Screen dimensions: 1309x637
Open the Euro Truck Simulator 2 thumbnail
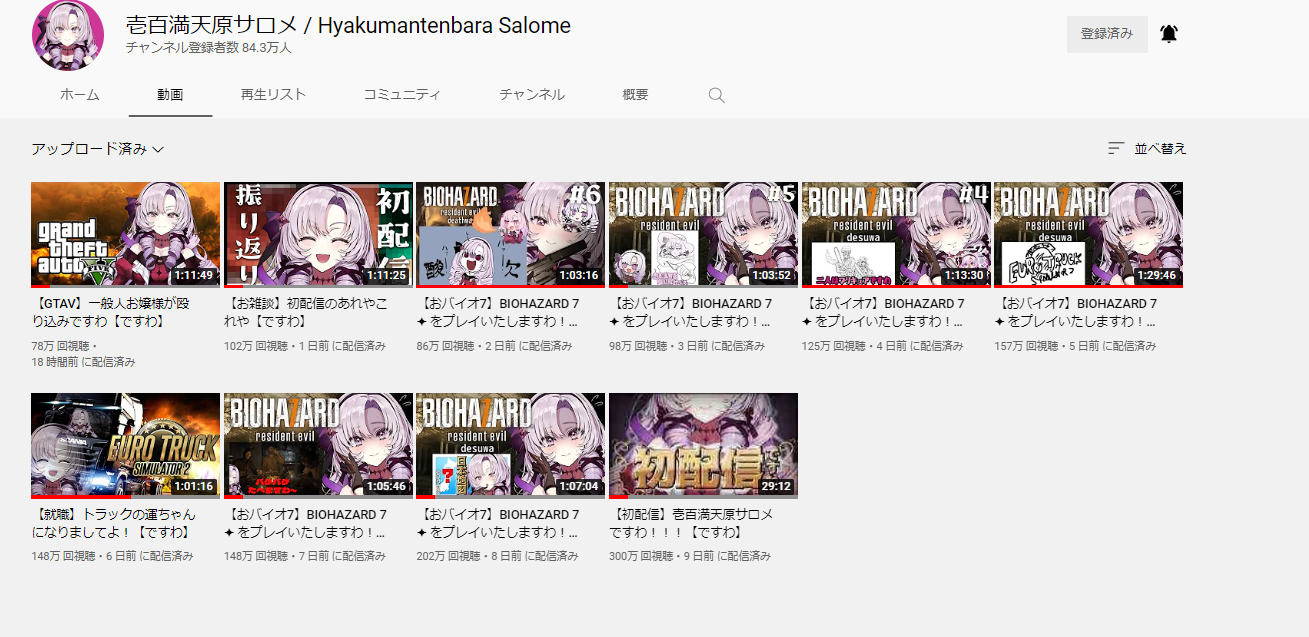[x=125, y=445]
